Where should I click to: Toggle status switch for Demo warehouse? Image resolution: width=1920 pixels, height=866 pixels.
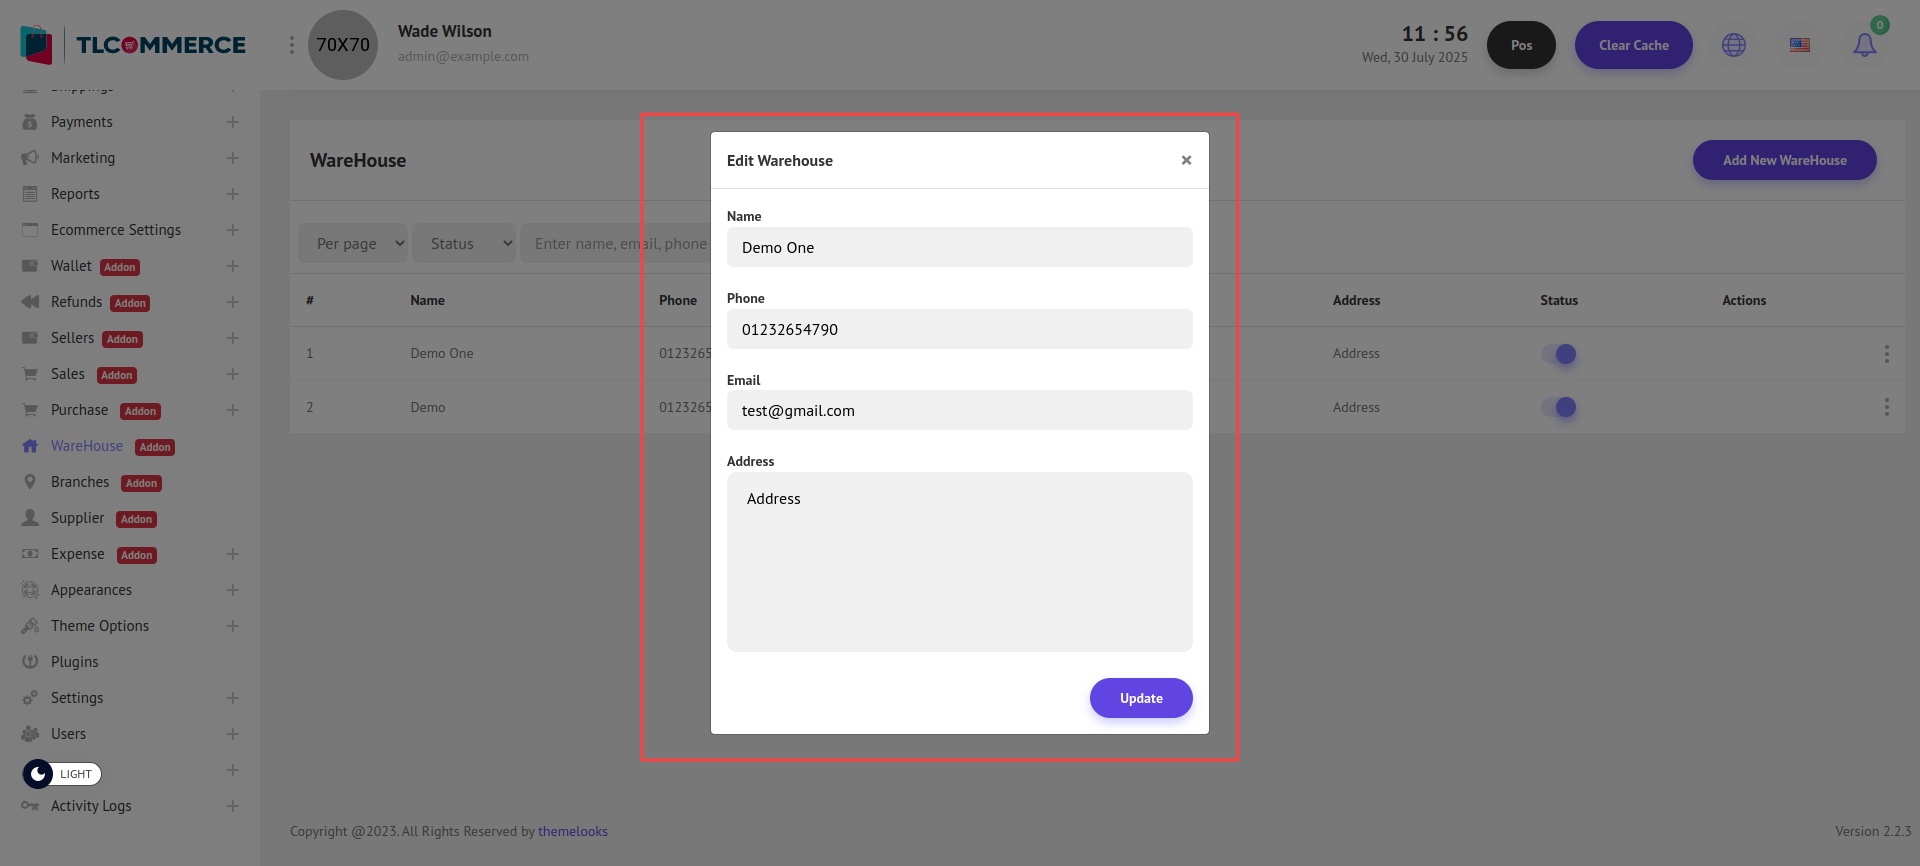(x=1559, y=407)
